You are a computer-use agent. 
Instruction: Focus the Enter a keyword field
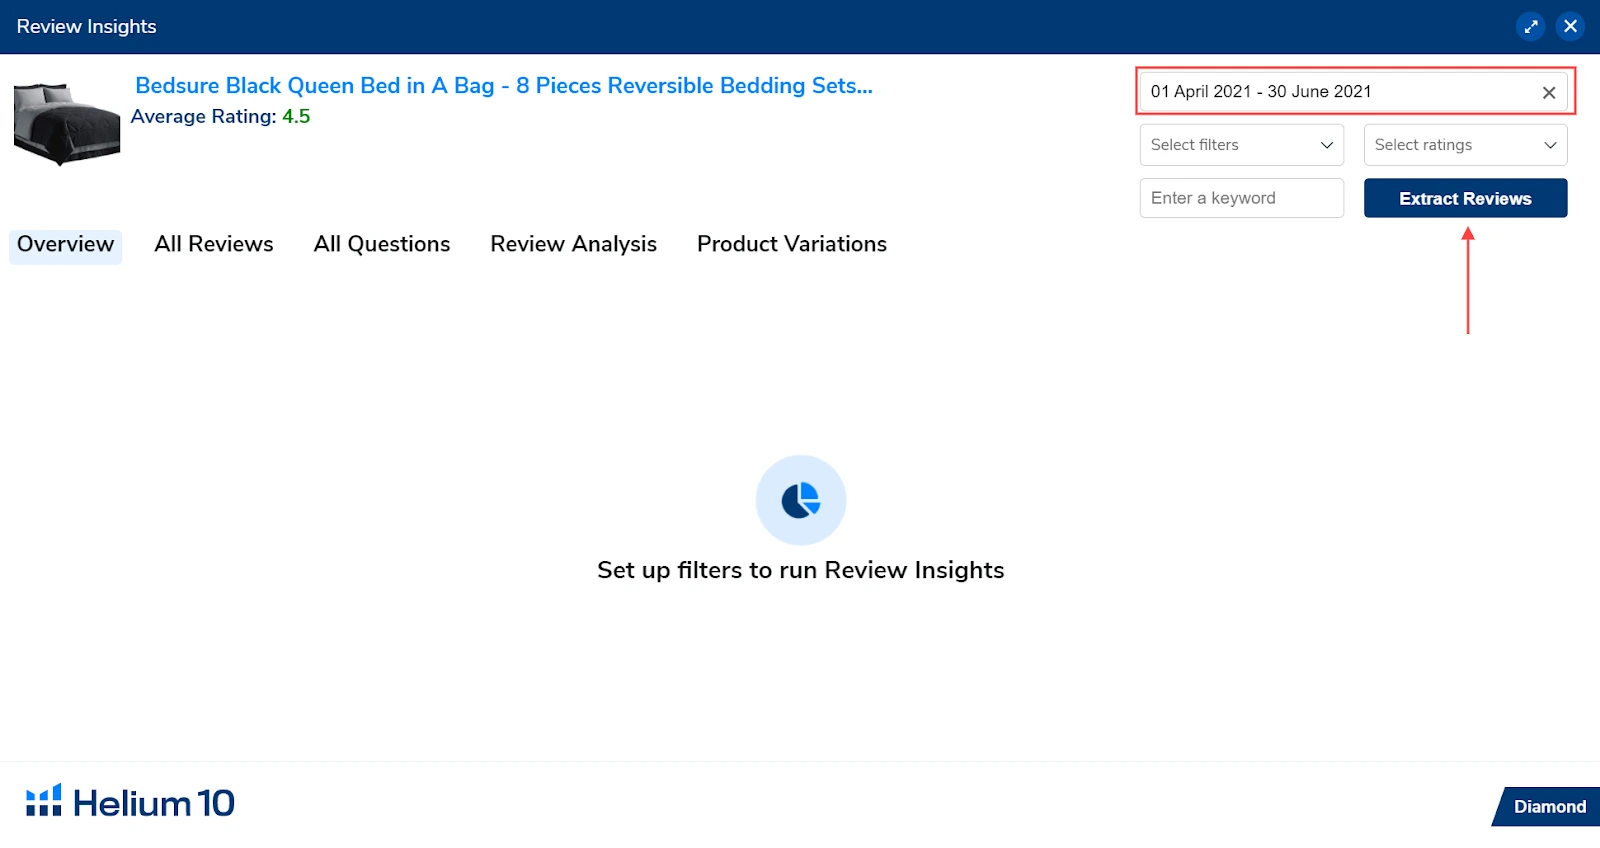[x=1241, y=198]
